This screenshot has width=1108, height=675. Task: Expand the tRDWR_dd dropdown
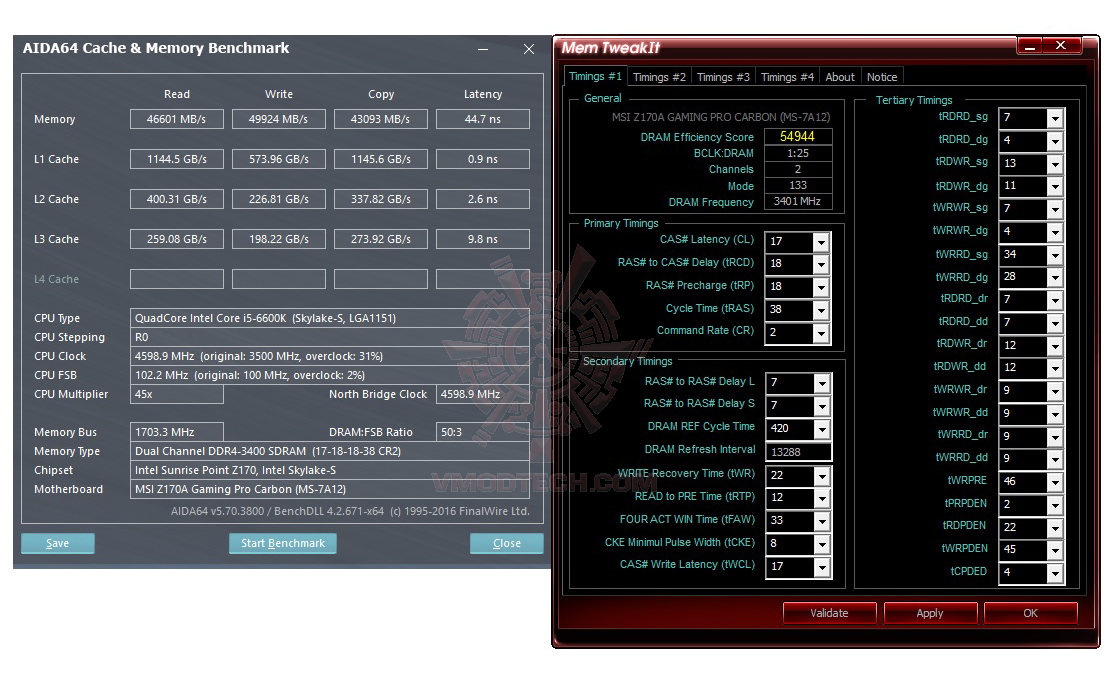click(1055, 368)
